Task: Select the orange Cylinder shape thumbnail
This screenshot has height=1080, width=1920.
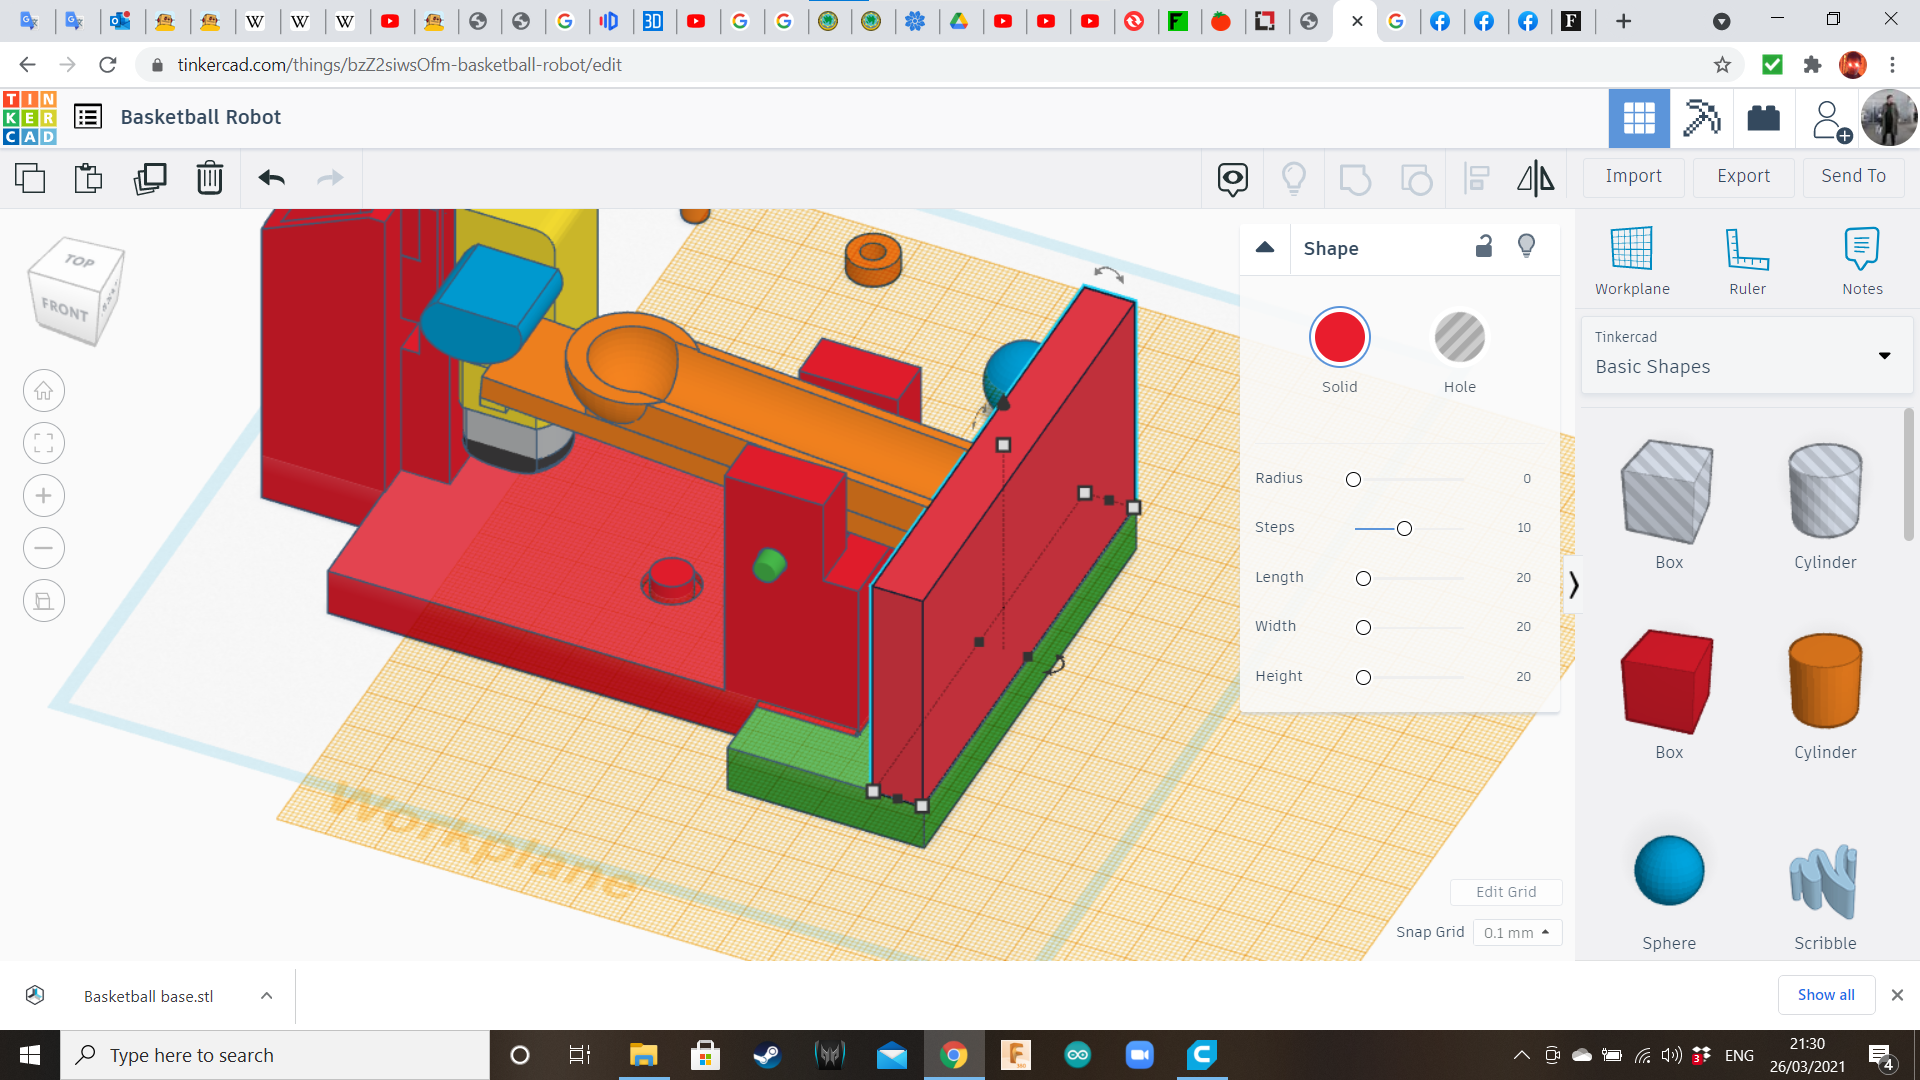Action: click(1824, 681)
